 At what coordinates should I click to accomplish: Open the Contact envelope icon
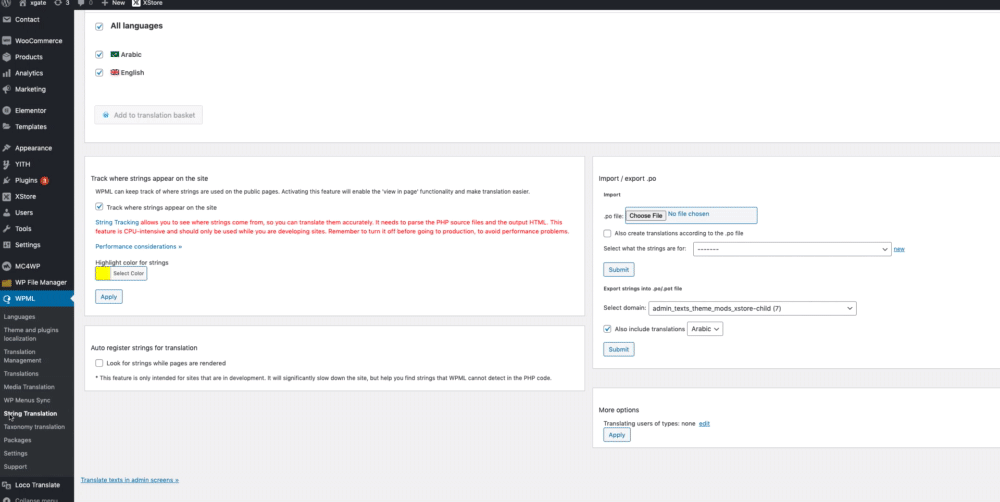[6, 20]
